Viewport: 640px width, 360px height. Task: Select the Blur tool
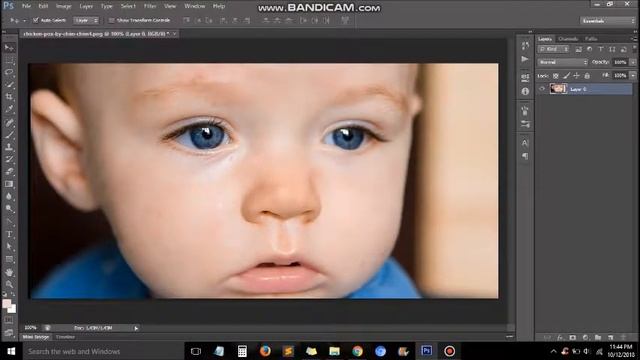click(9, 196)
